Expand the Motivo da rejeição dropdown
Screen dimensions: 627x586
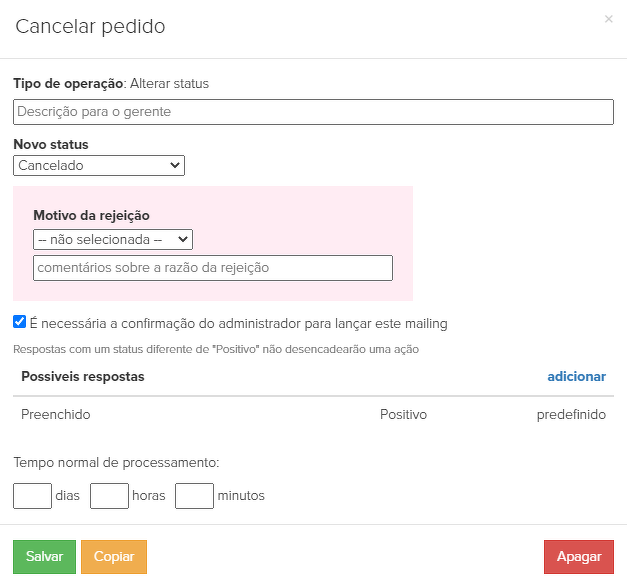[x=112, y=239]
